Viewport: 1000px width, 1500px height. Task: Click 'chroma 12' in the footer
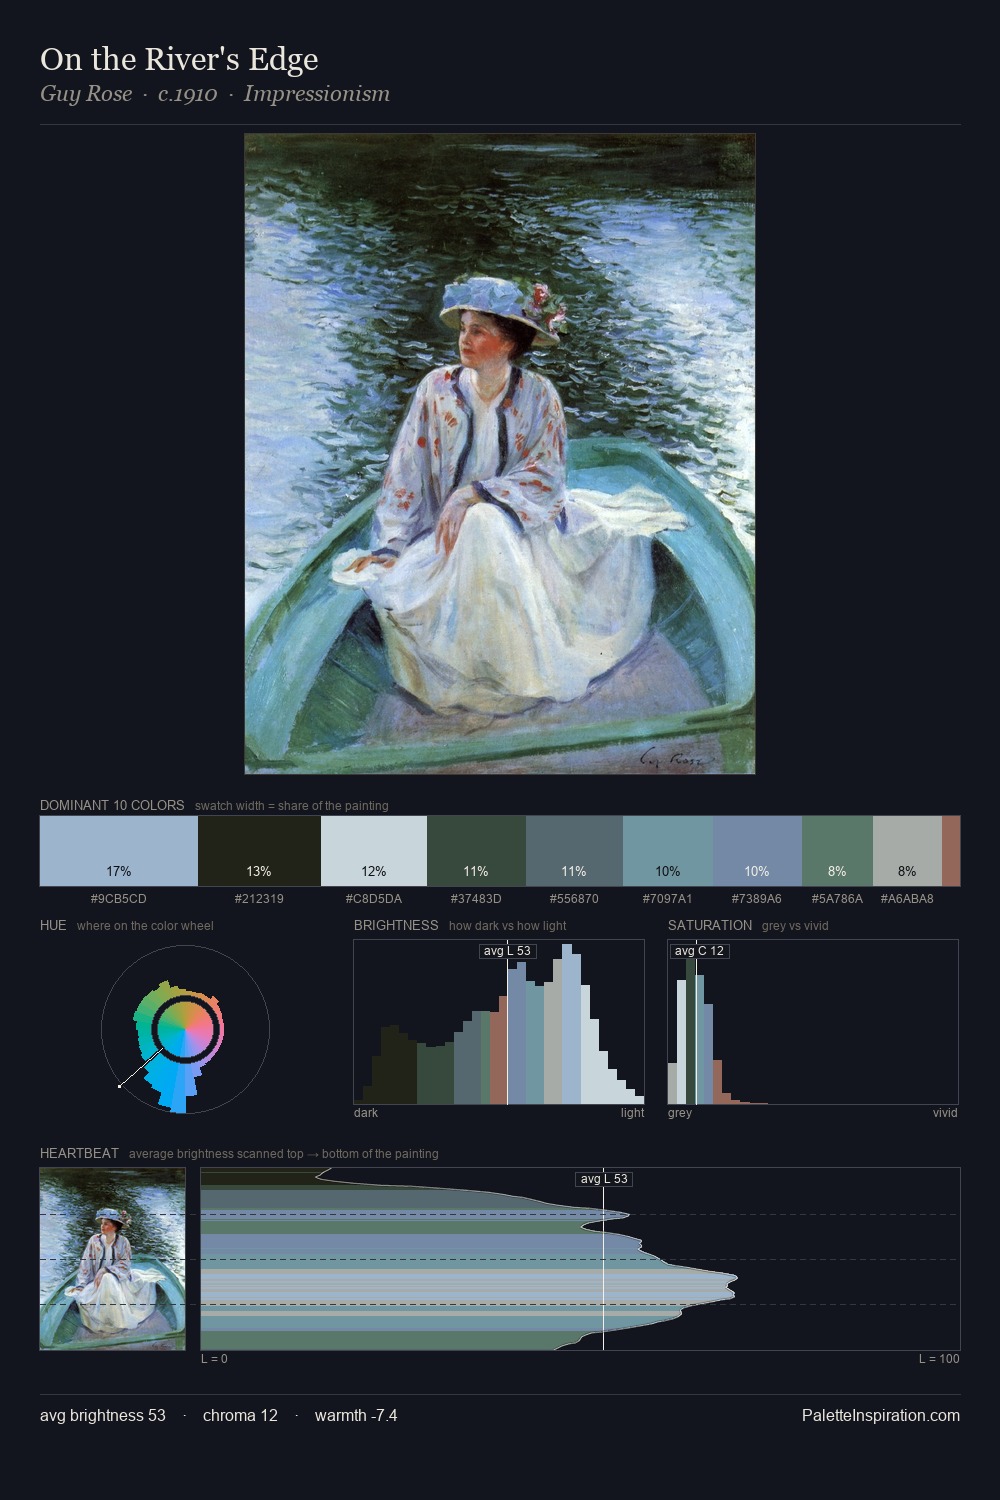(240, 1415)
